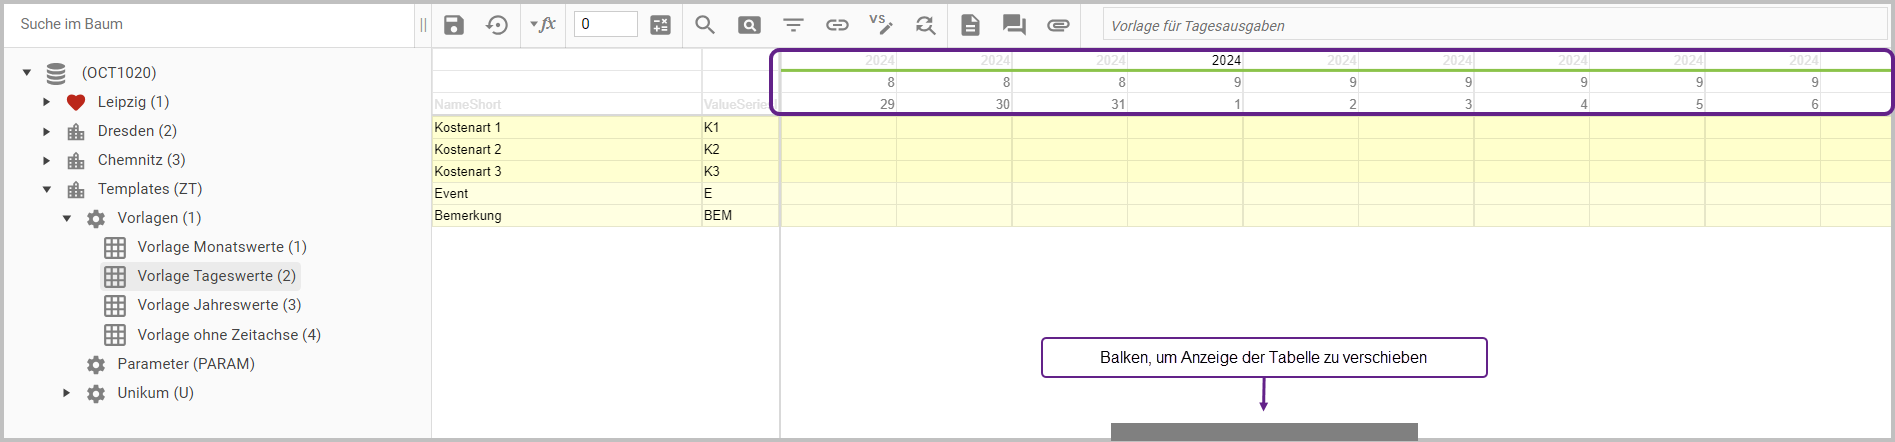Open the fx formula dropdown
This screenshot has height=442, width=1895.
543,25
